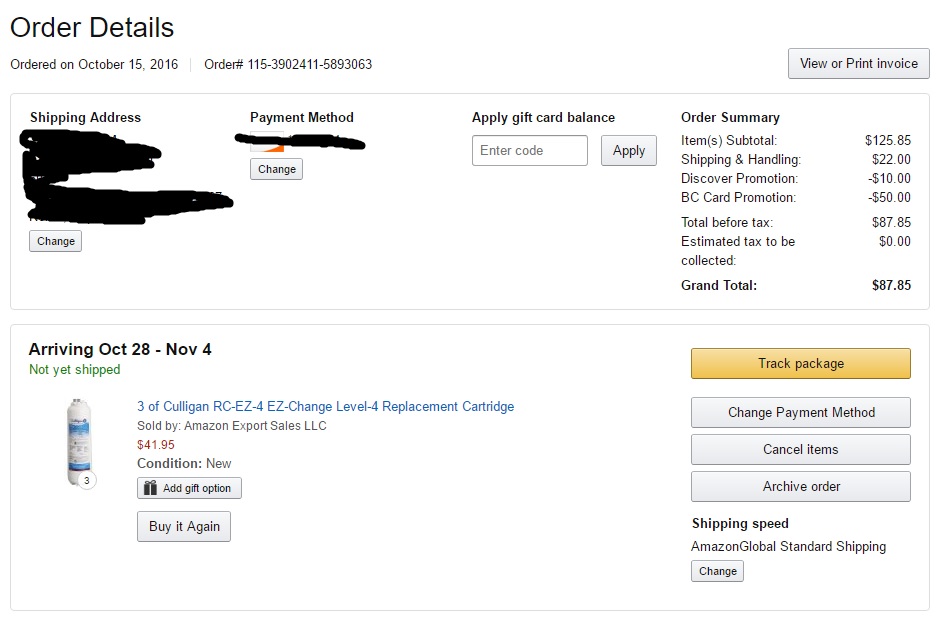Viewport: 939px width, 623px height.
Task: Click Buy it Again
Action: 184,526
